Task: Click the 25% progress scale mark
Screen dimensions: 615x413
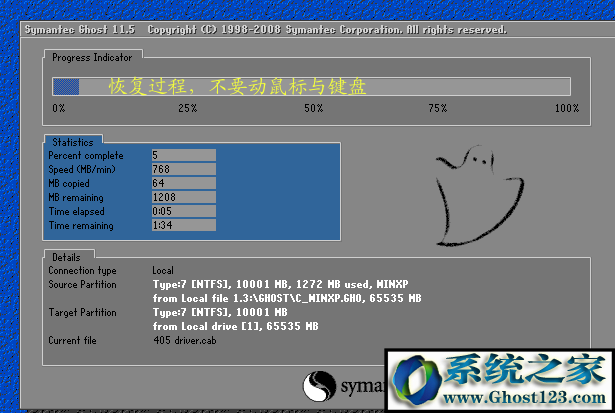Action: click(x=187, y=108)
